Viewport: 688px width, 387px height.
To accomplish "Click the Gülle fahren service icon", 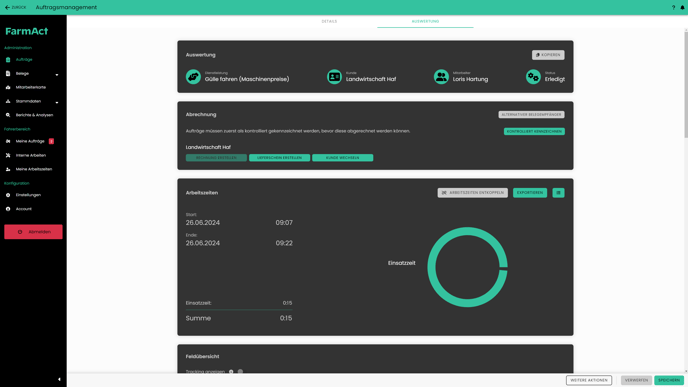I will (193, 77).
